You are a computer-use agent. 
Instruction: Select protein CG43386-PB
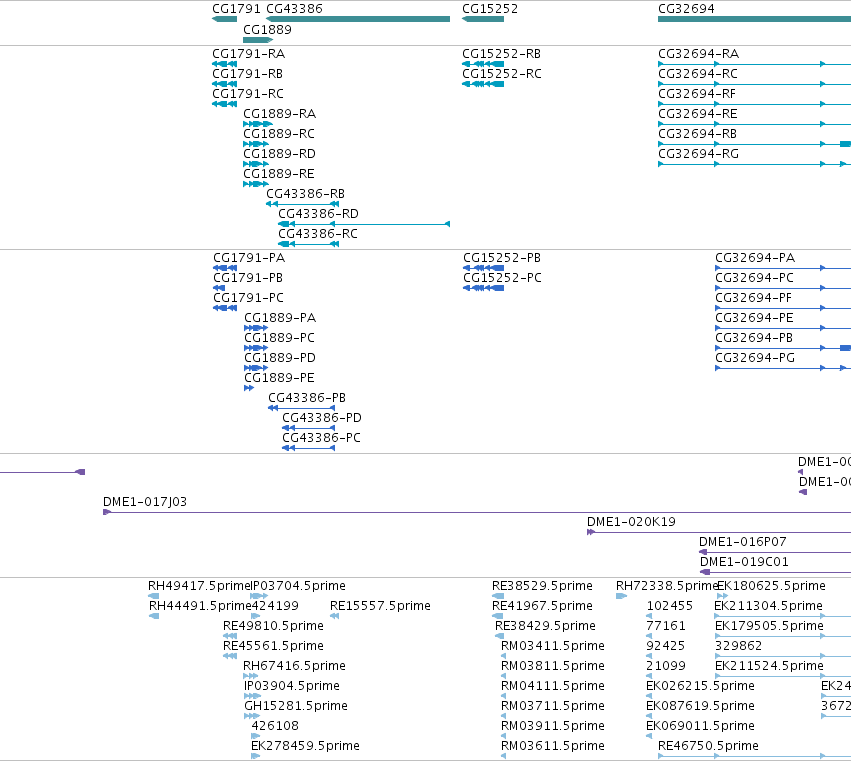(x=307, y=398)
